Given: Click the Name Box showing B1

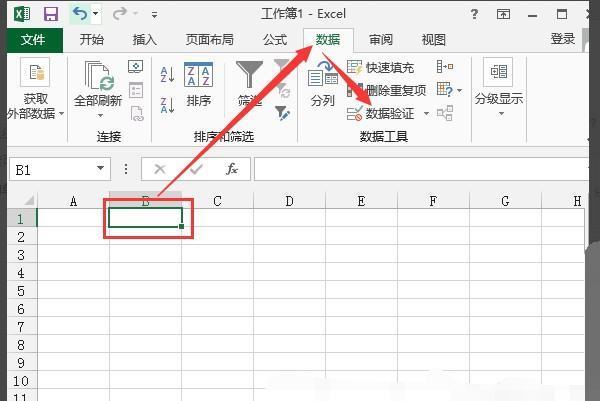Looking at the screenshot, I should coord(52,170).
